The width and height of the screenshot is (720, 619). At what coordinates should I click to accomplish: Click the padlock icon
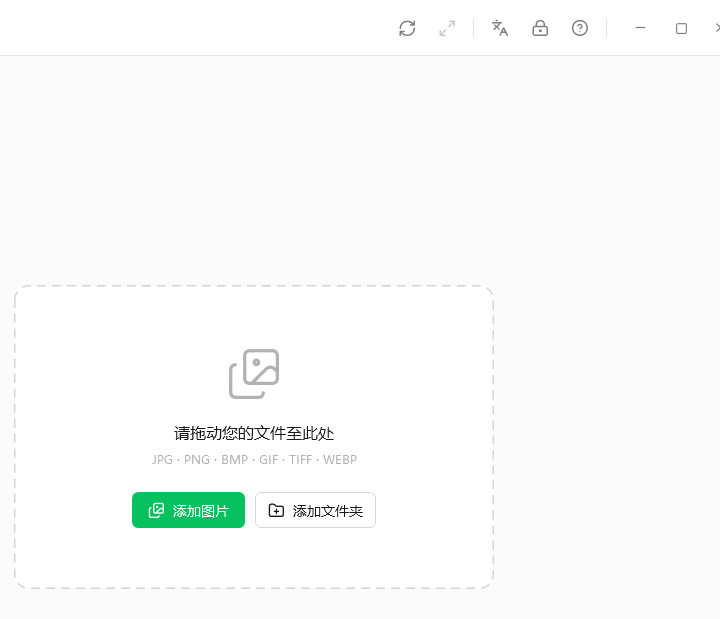[540, 28]
